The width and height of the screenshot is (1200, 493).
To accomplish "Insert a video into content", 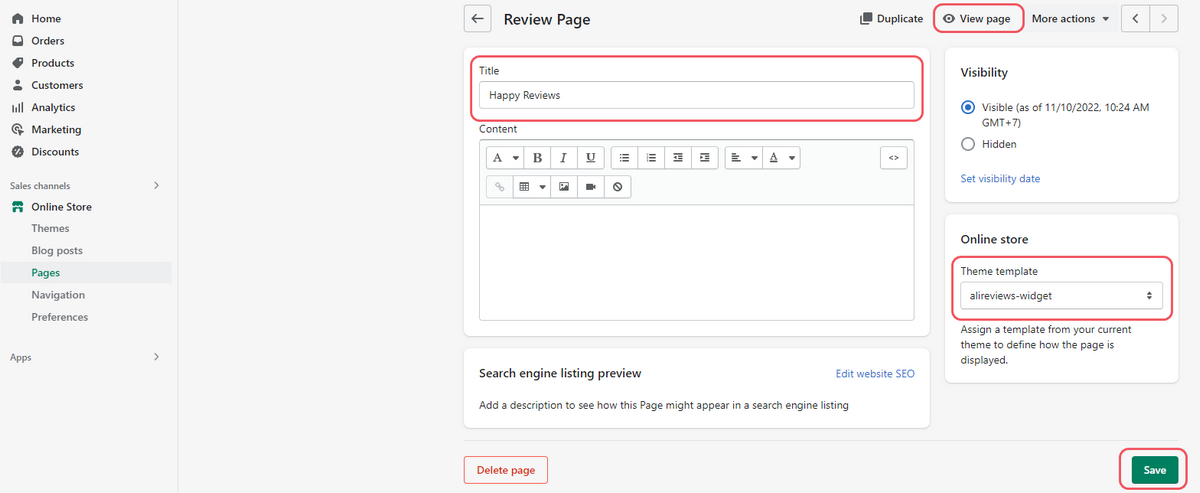I will [591, 187].
